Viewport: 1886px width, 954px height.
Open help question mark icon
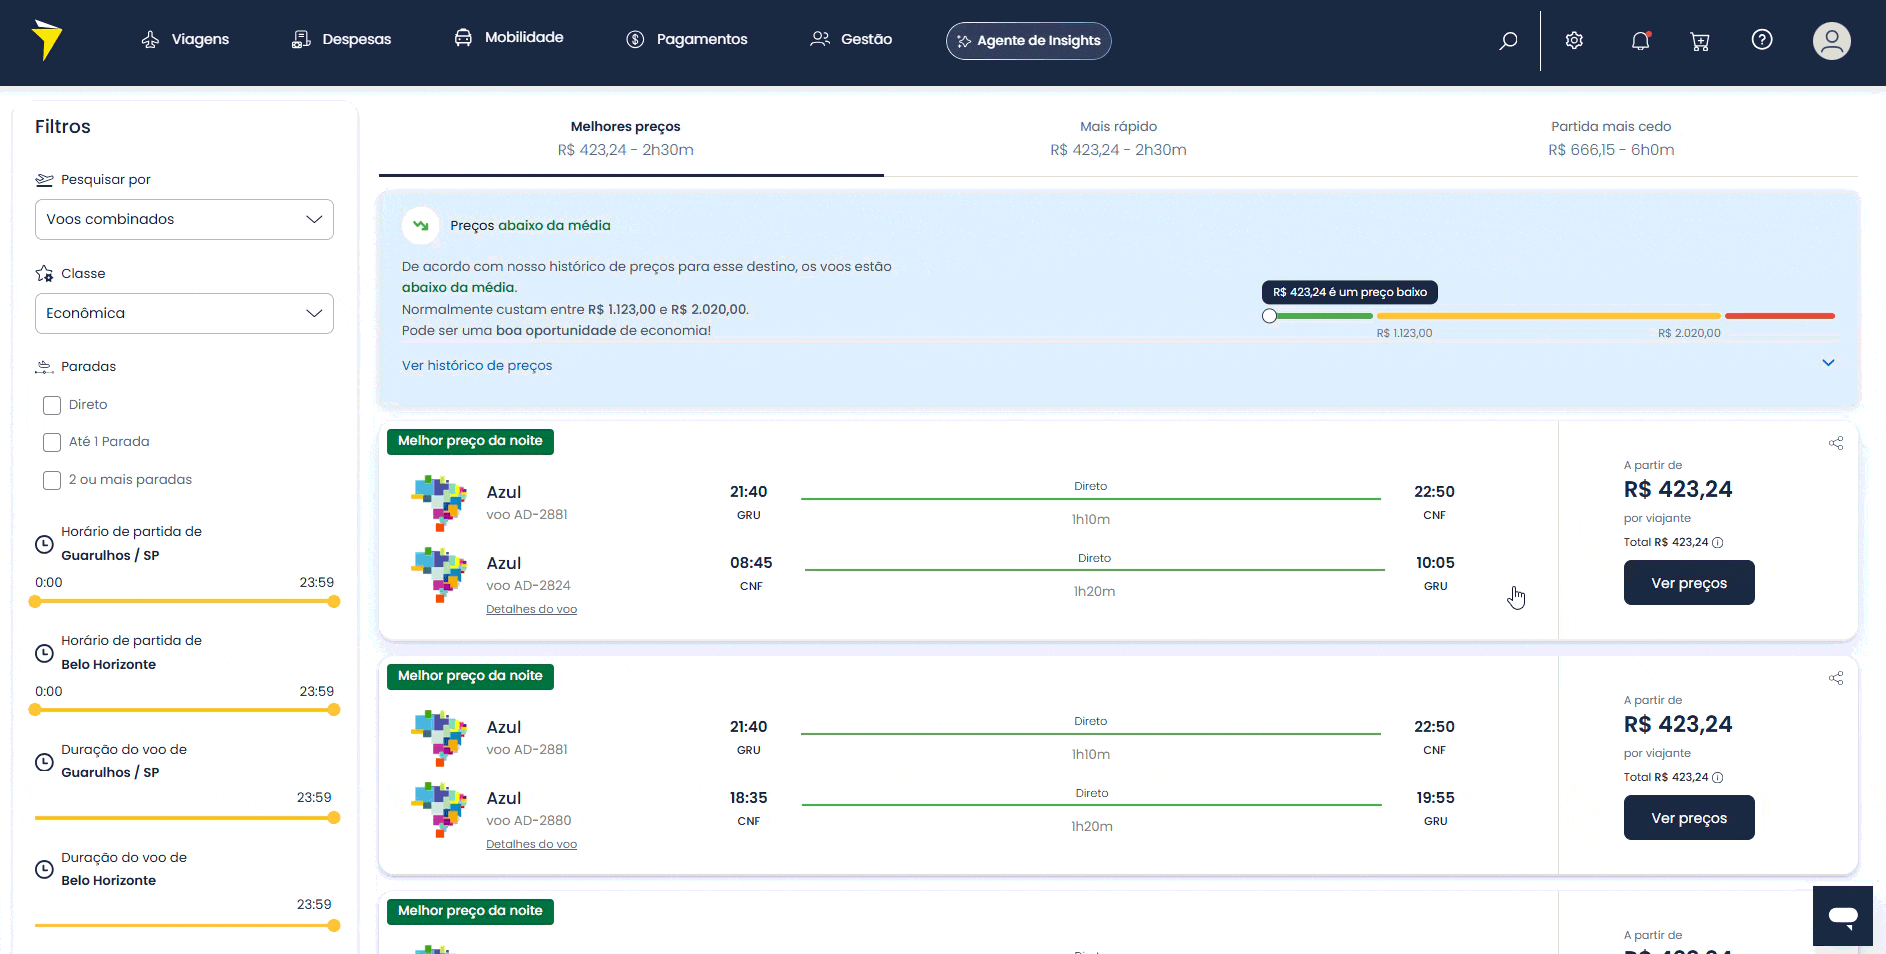click(x=1762, y=39)
